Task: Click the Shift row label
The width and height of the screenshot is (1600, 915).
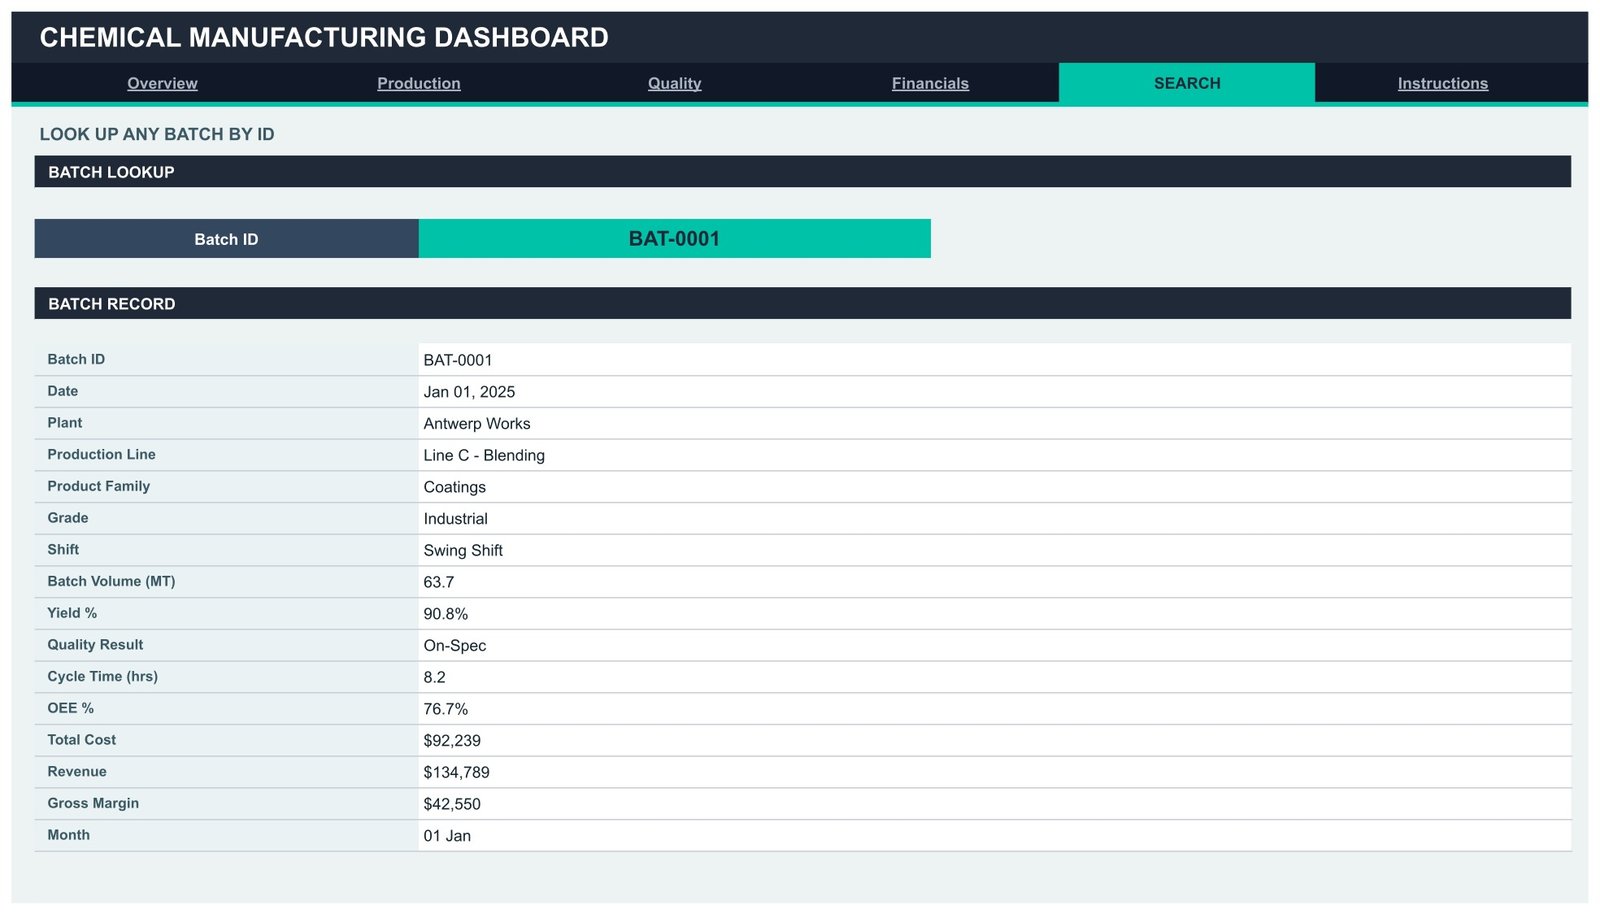Action: (227, 551)
